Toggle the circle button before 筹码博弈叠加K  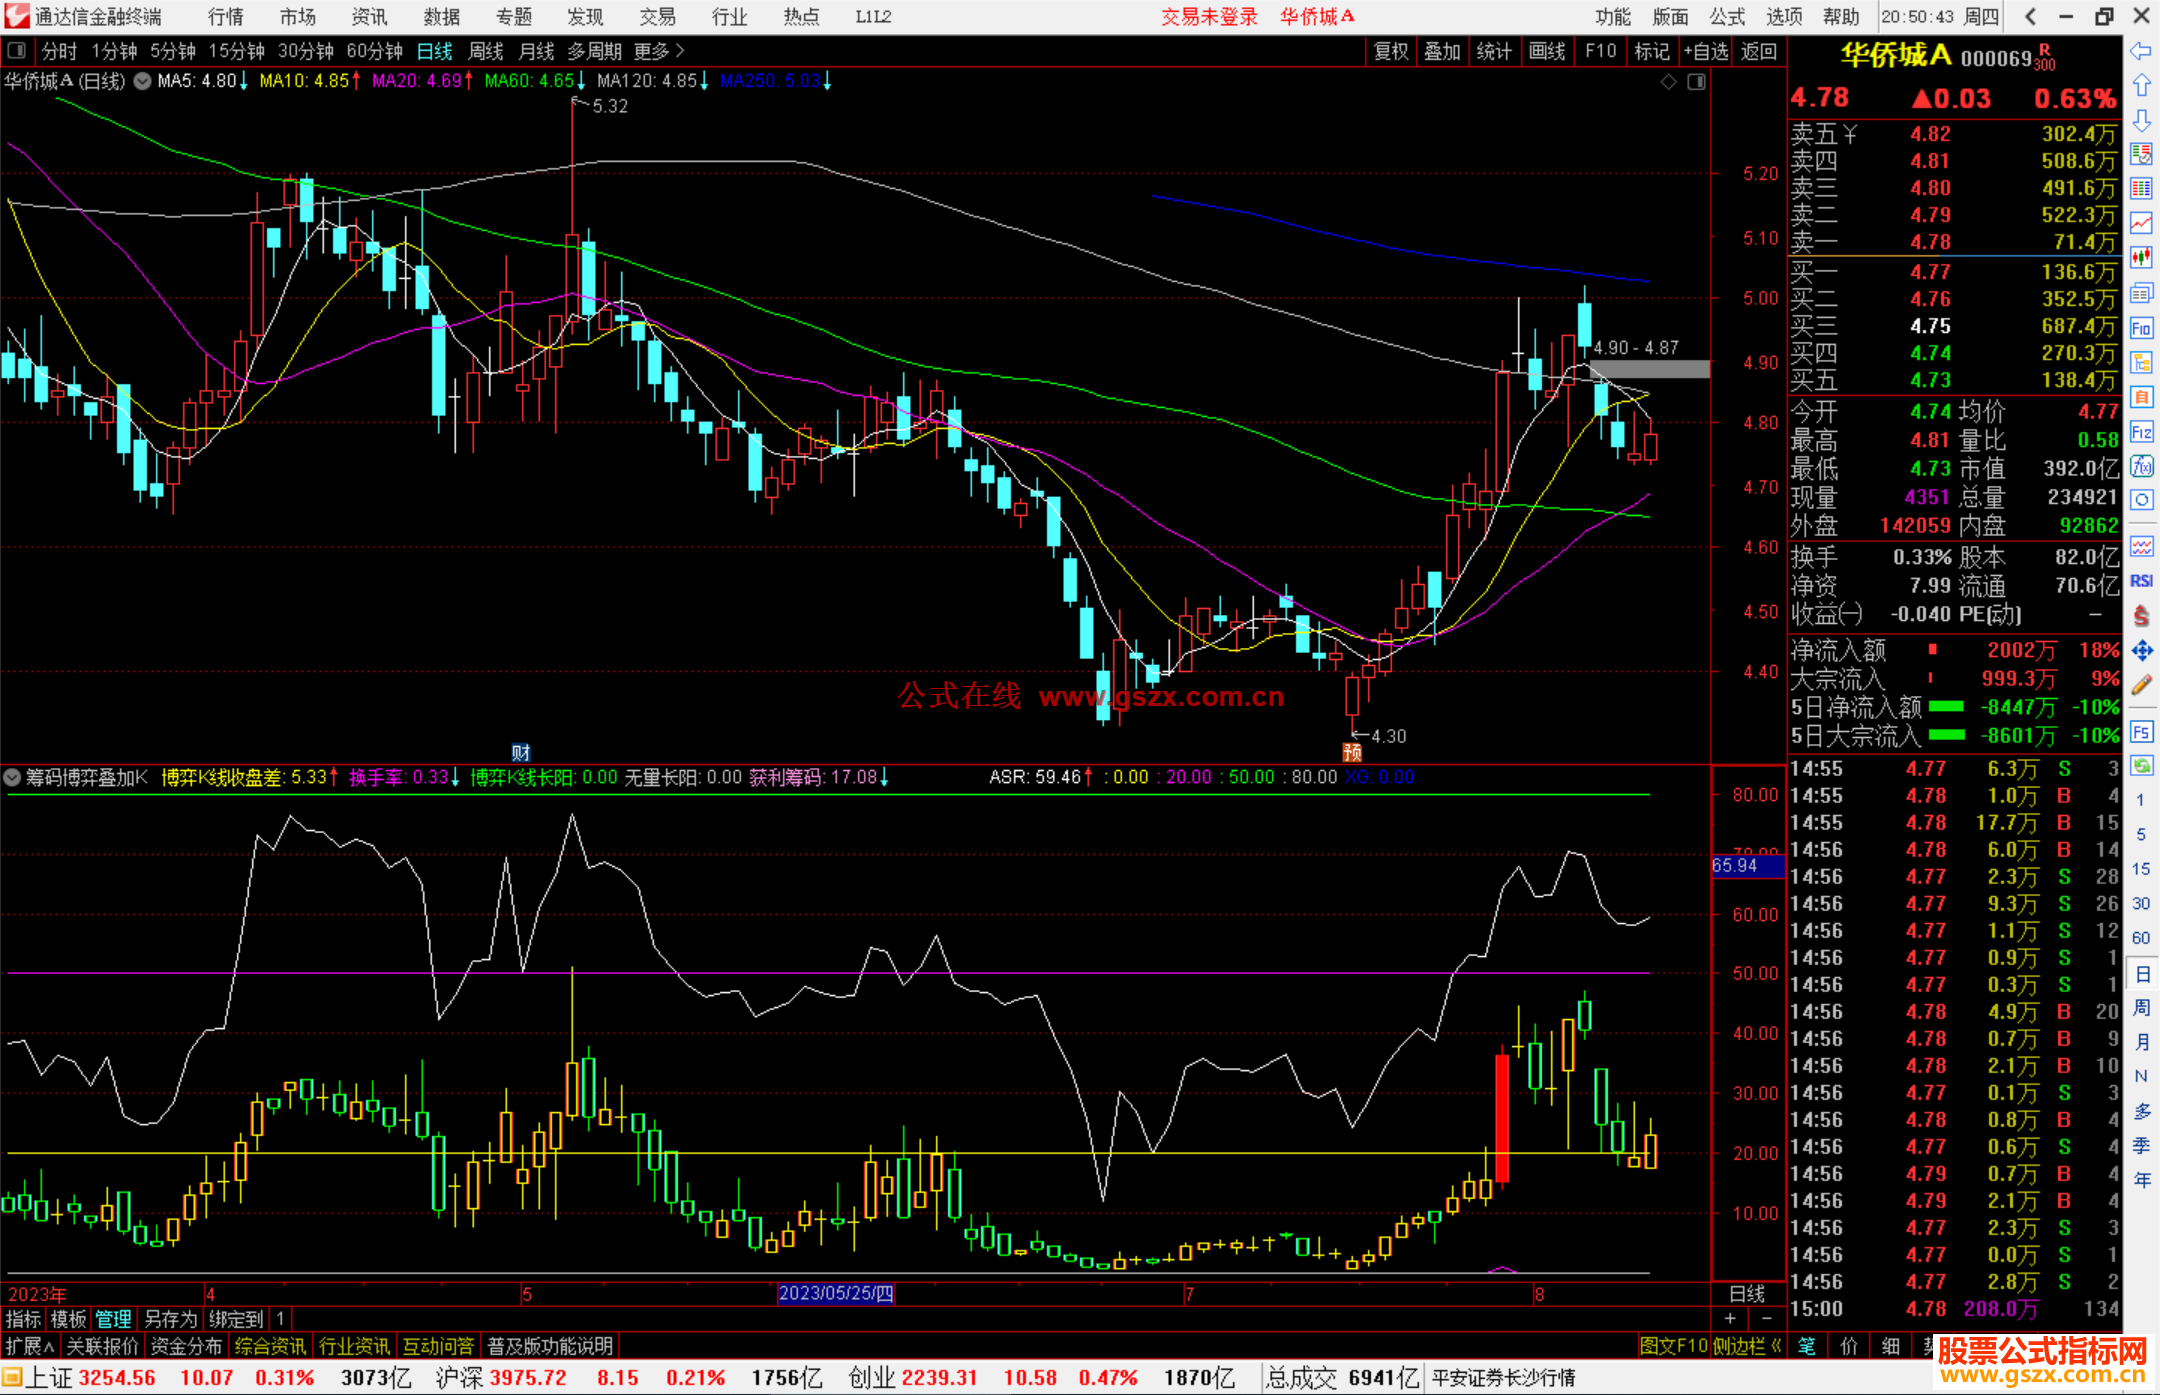12,777
